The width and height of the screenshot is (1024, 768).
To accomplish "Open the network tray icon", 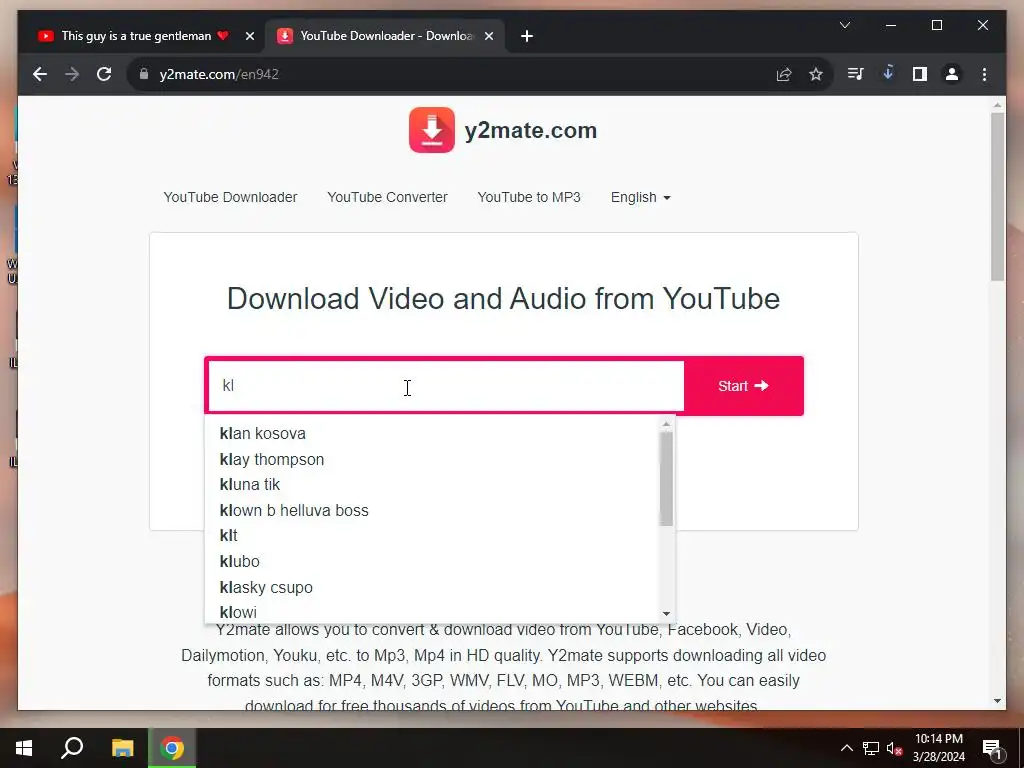I will click(x=871, y=748).
